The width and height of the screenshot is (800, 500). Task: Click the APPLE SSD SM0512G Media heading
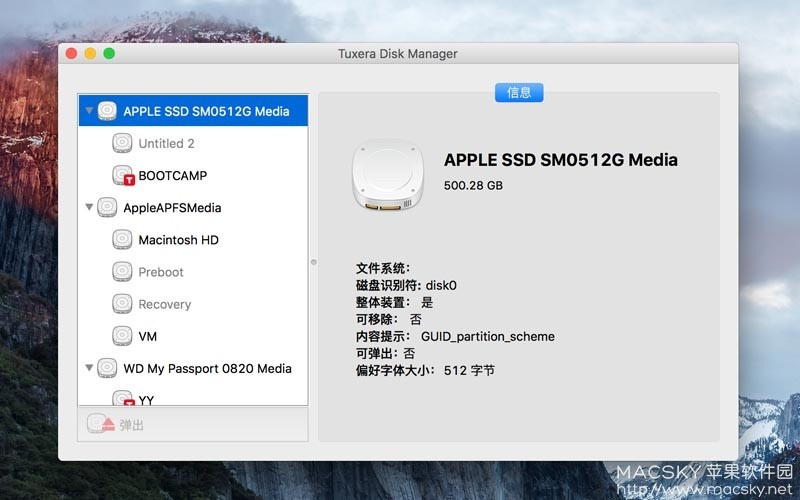pyautogui.click(x=561, y=160)
